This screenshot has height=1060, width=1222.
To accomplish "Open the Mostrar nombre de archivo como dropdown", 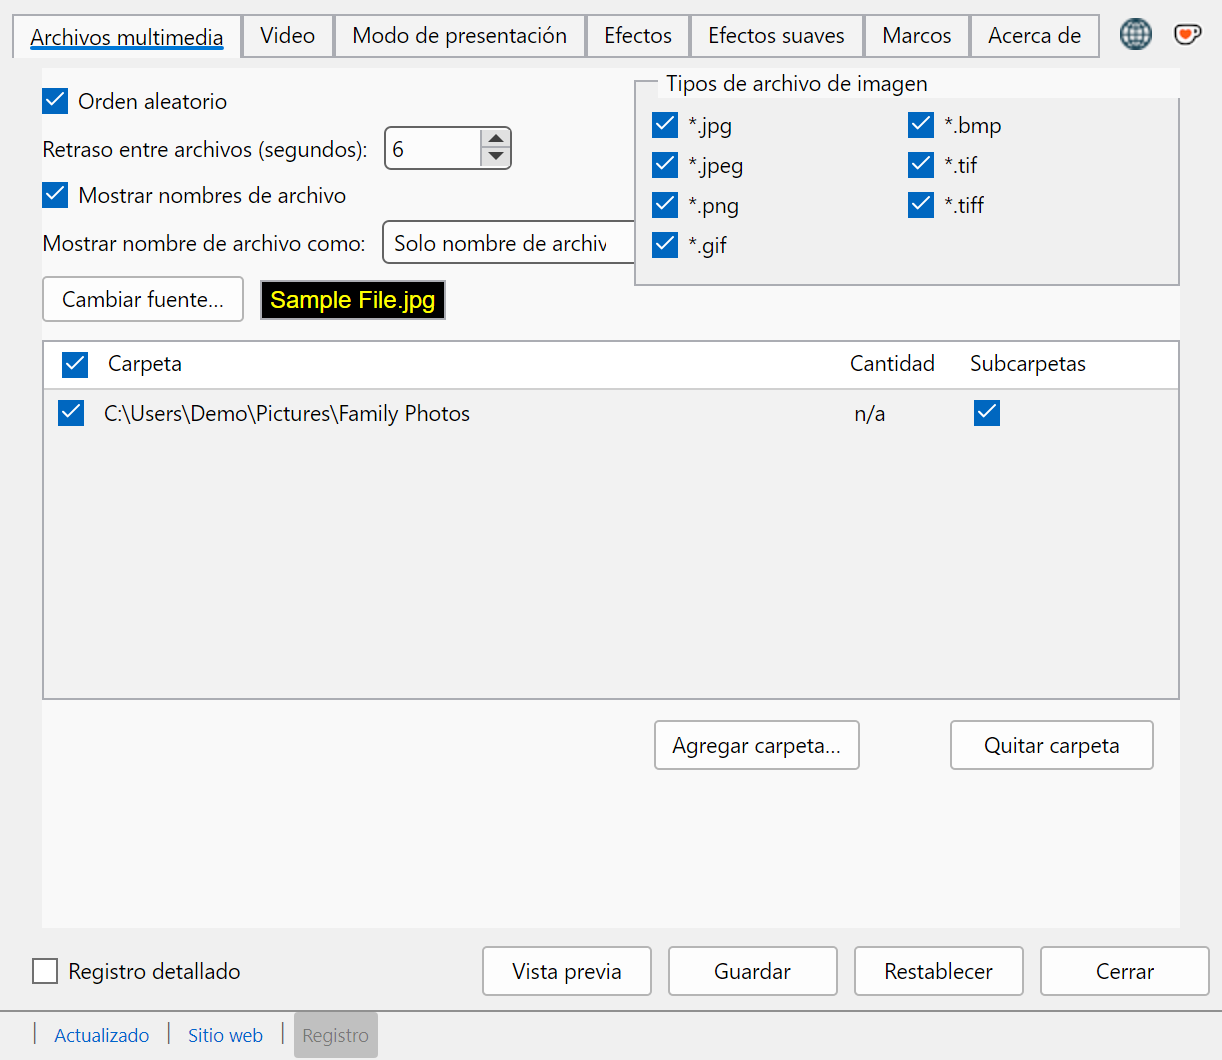I will click(509, 243).
